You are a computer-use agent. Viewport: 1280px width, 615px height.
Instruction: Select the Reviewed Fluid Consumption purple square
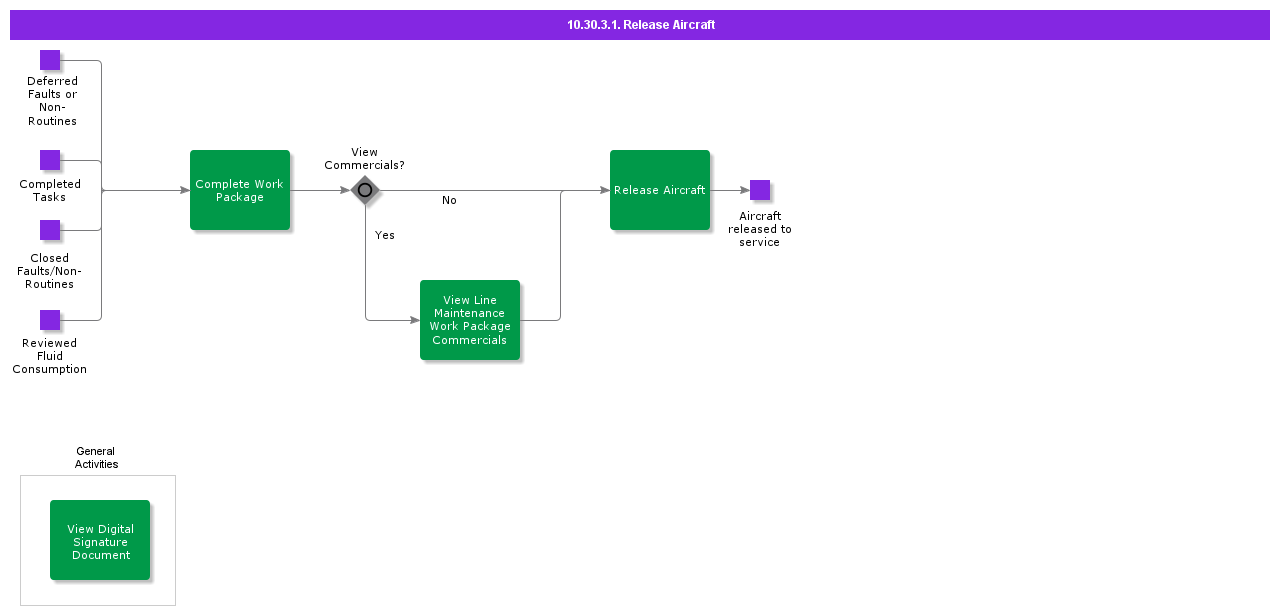point(50,320)
